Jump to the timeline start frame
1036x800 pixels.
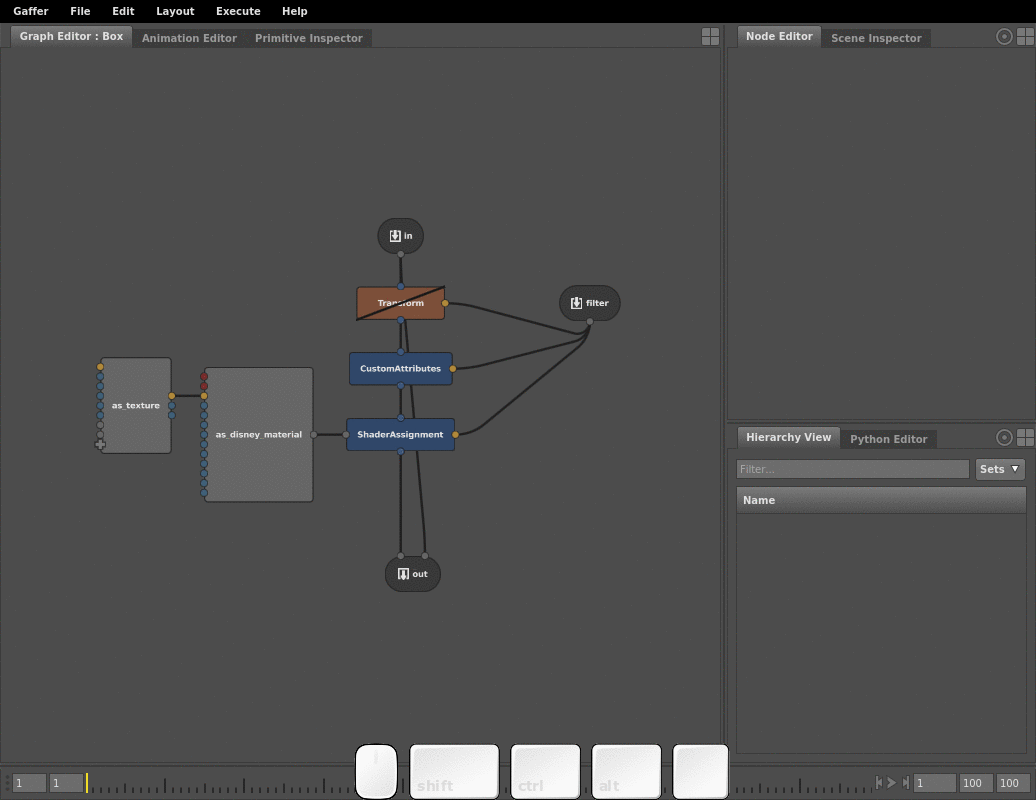pyautogui.click(x=878, y=783)
